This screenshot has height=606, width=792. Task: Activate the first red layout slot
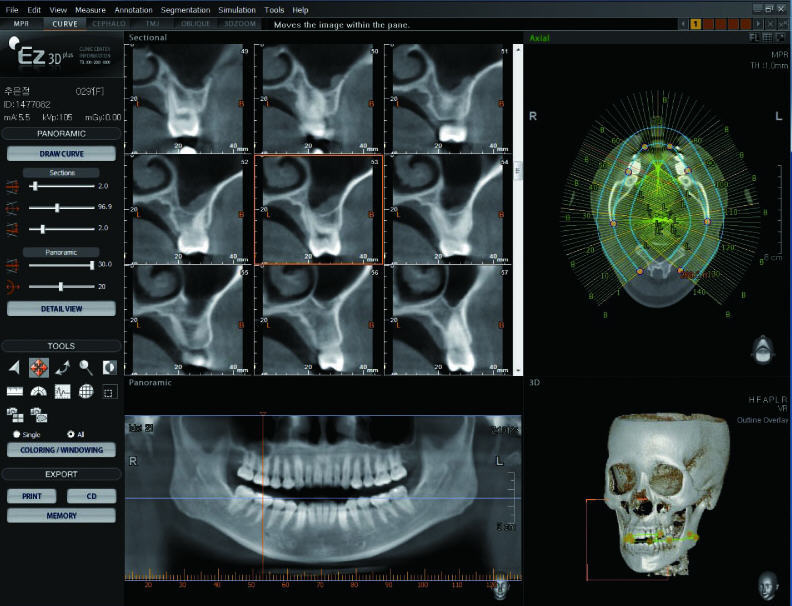click(x=708, y=24)
